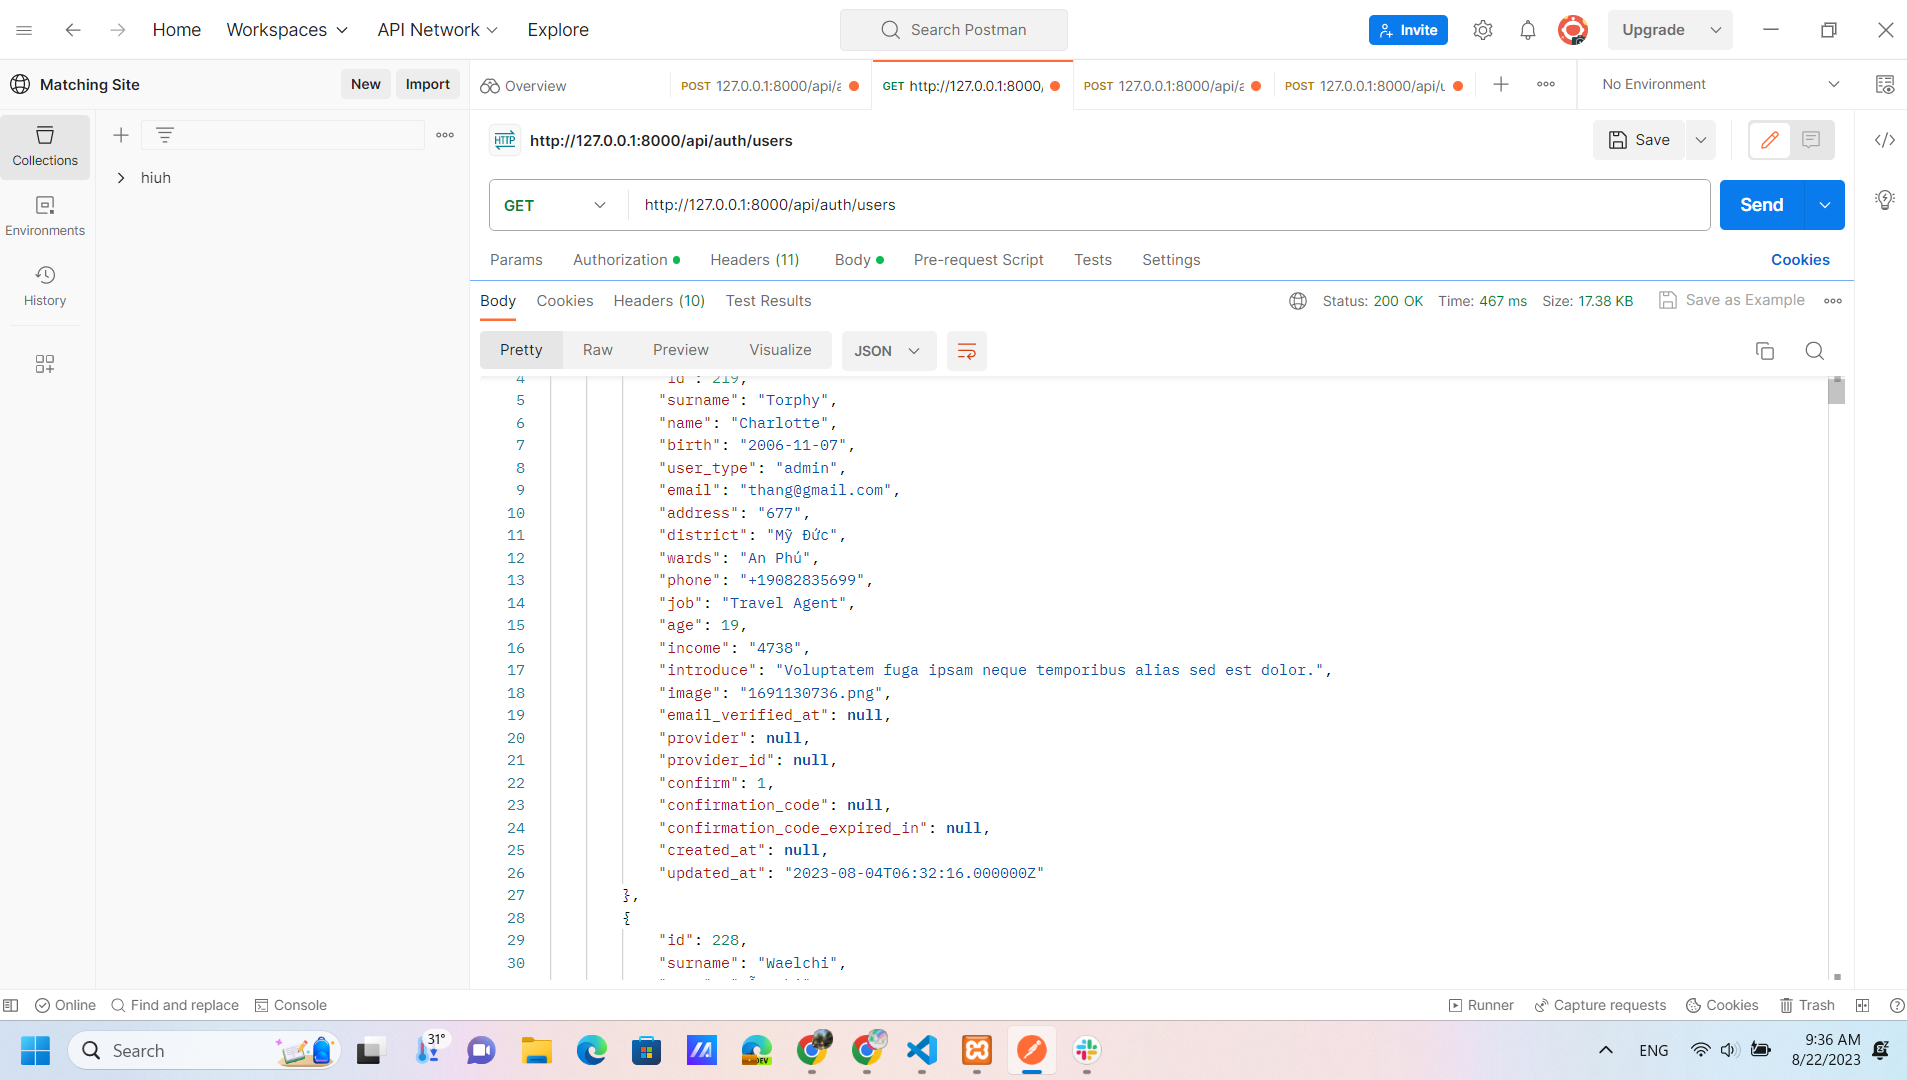Image resolution: width=1907 pixels, height=1080 pixels.
Task: Open the hamburger menu icon
Action: click(24, 30)
